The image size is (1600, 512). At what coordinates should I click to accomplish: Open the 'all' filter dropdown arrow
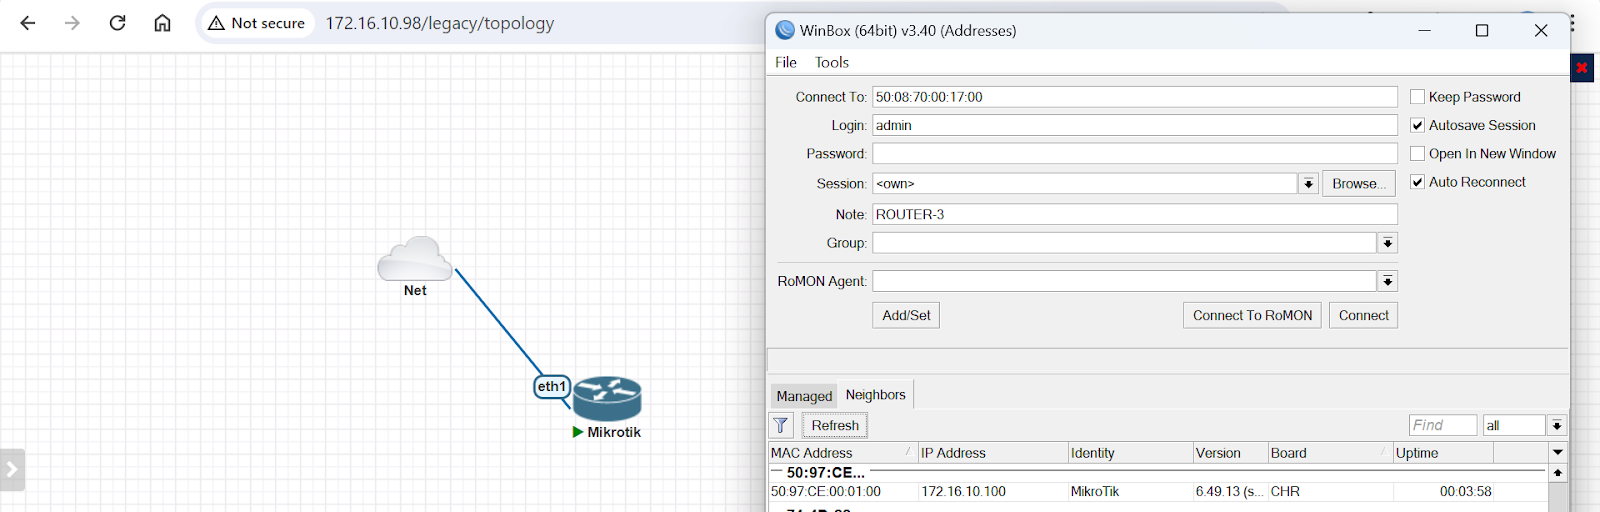click(x=1557, y=425)
